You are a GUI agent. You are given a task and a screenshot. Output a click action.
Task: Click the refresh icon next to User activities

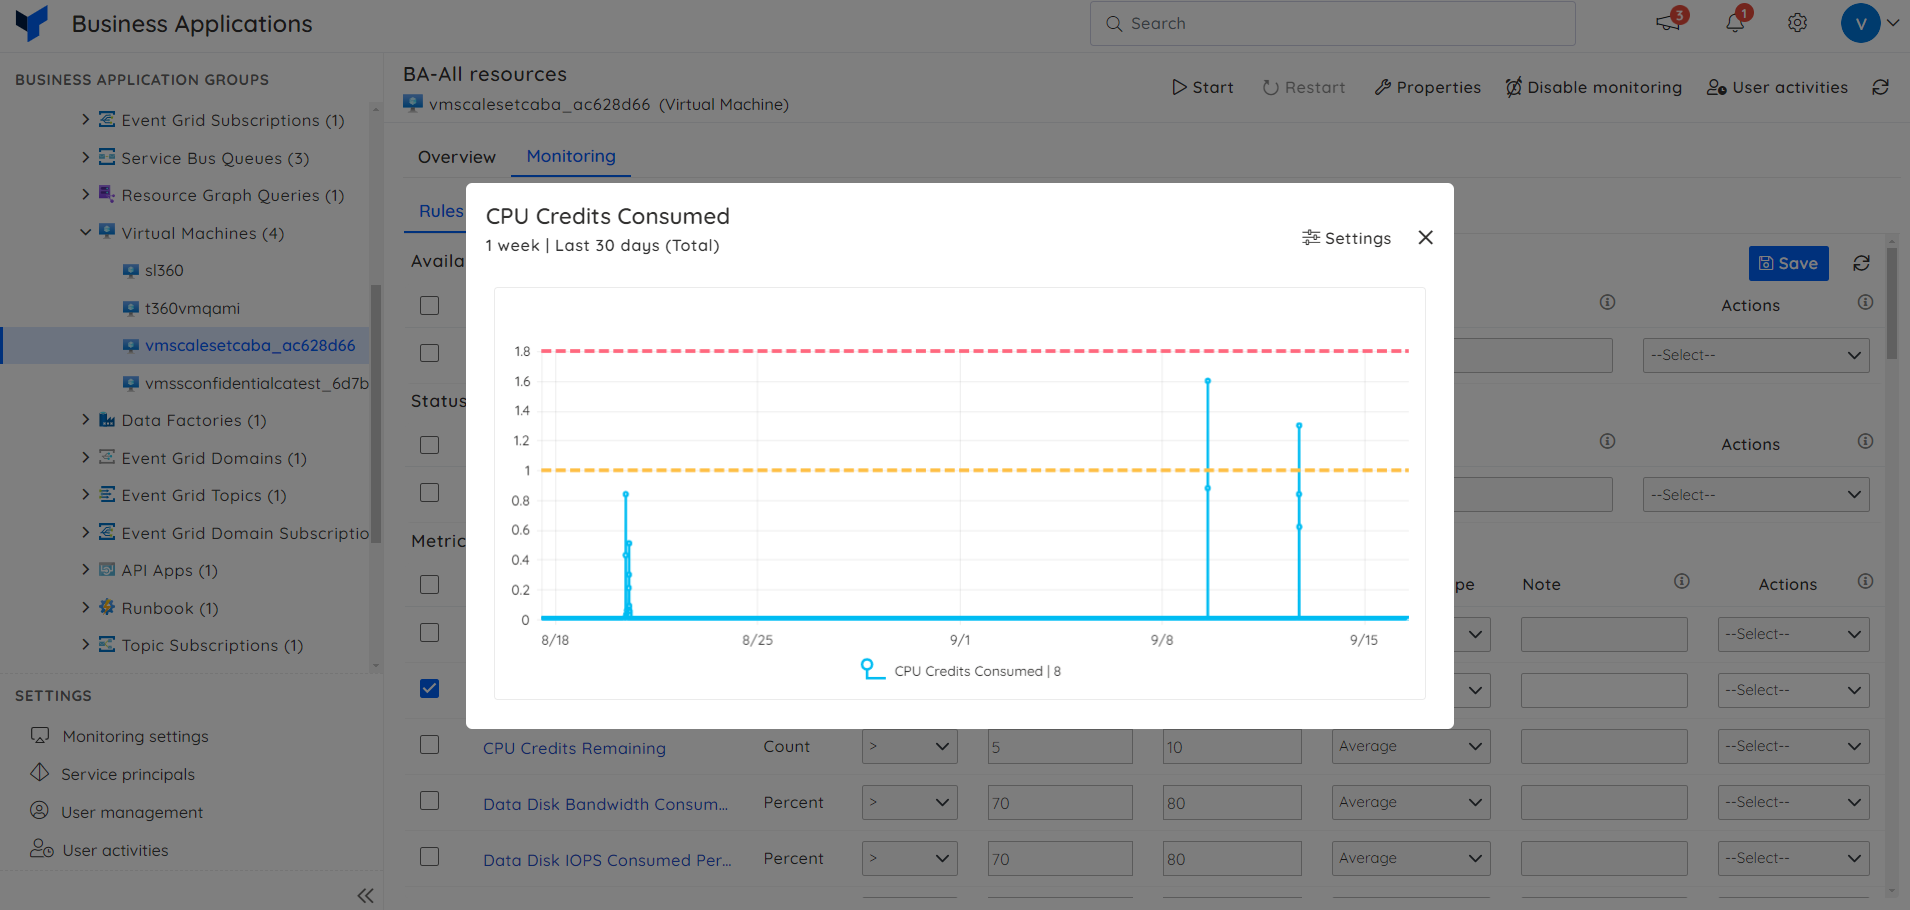click(1880, 87)
